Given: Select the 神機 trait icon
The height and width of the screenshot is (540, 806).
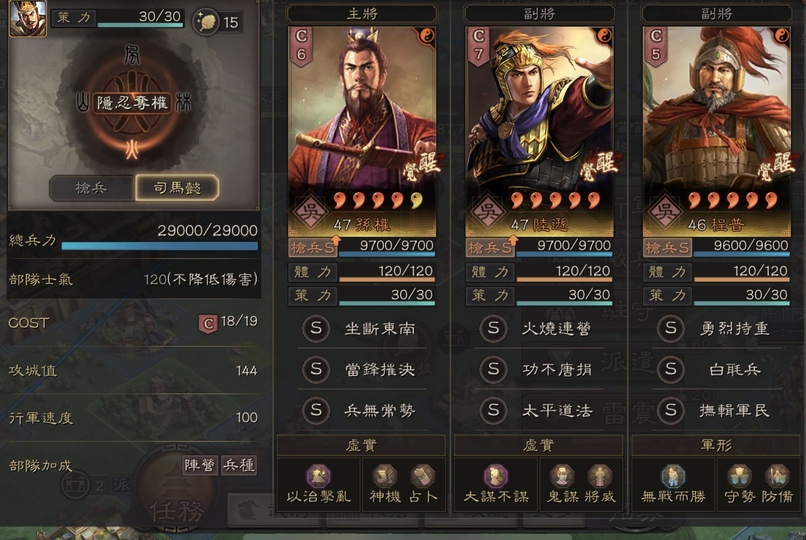Looking at the screenshot, I should point(384,476).
